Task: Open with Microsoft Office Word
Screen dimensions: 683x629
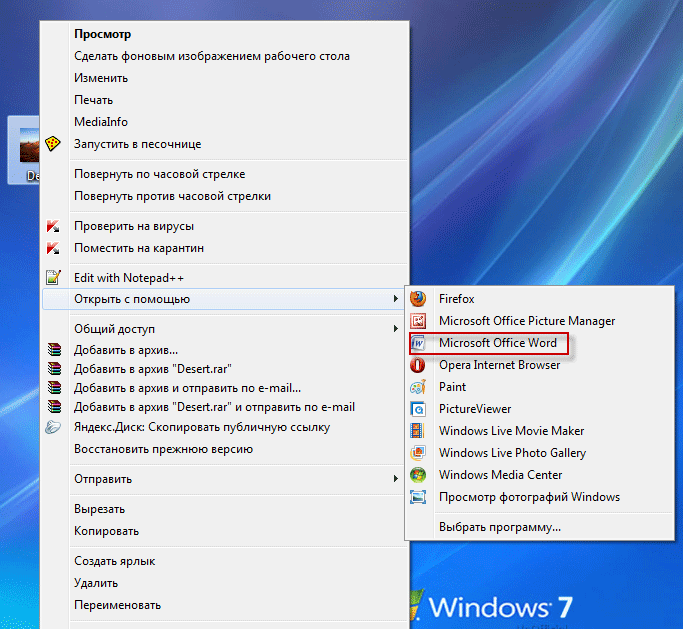Action: tap(498, 343)
